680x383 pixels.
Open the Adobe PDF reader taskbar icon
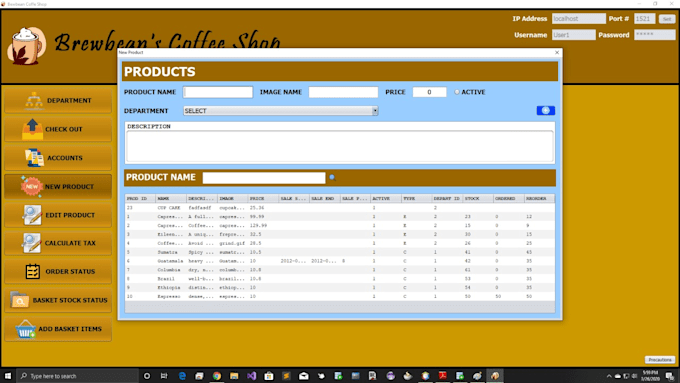442,376
